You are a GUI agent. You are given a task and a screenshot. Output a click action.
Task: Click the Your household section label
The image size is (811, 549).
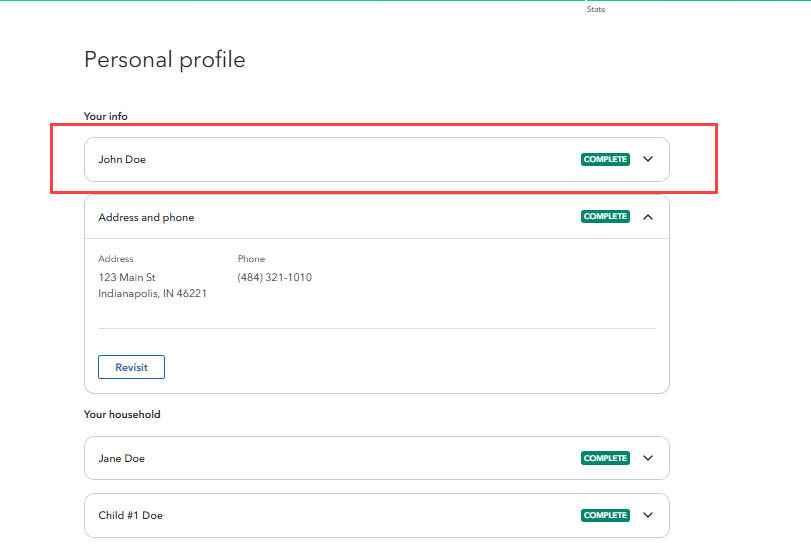[122, 414]
